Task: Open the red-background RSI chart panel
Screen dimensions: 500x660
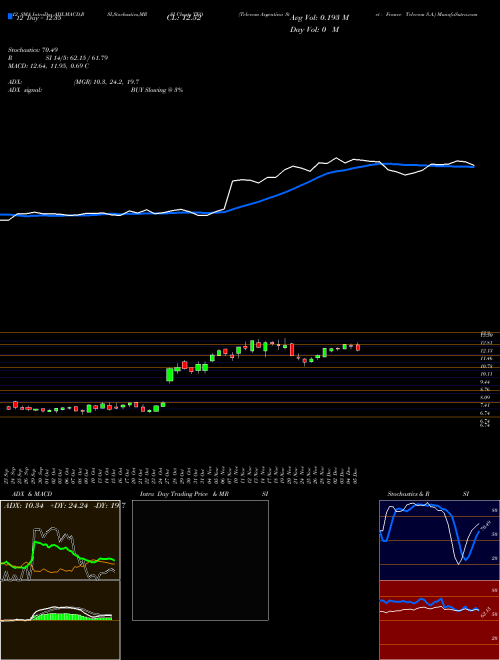Action: (x=439, y=620)
